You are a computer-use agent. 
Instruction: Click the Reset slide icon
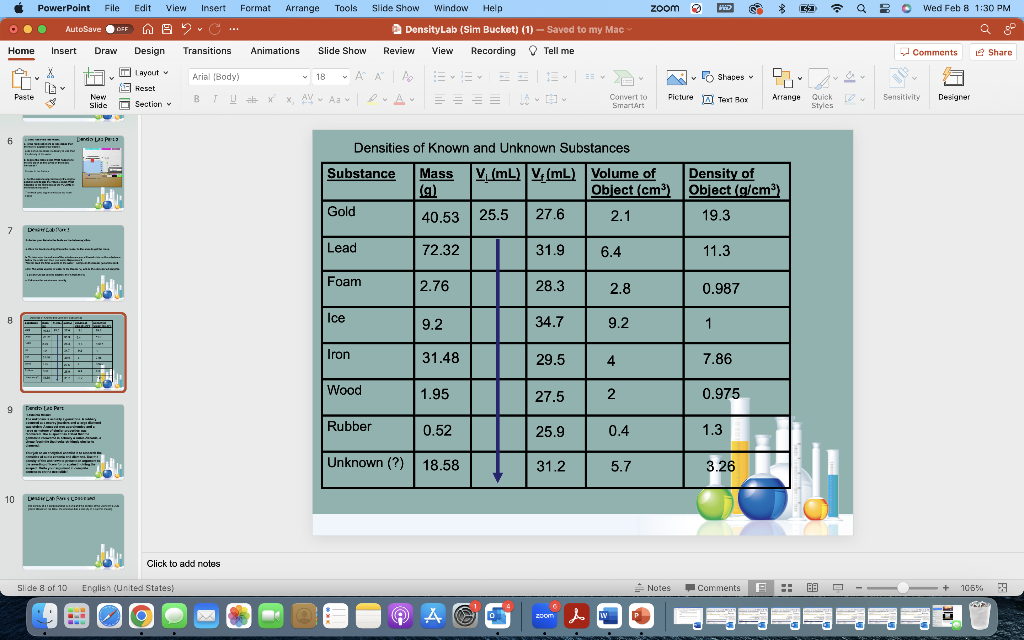click(125, 88)
